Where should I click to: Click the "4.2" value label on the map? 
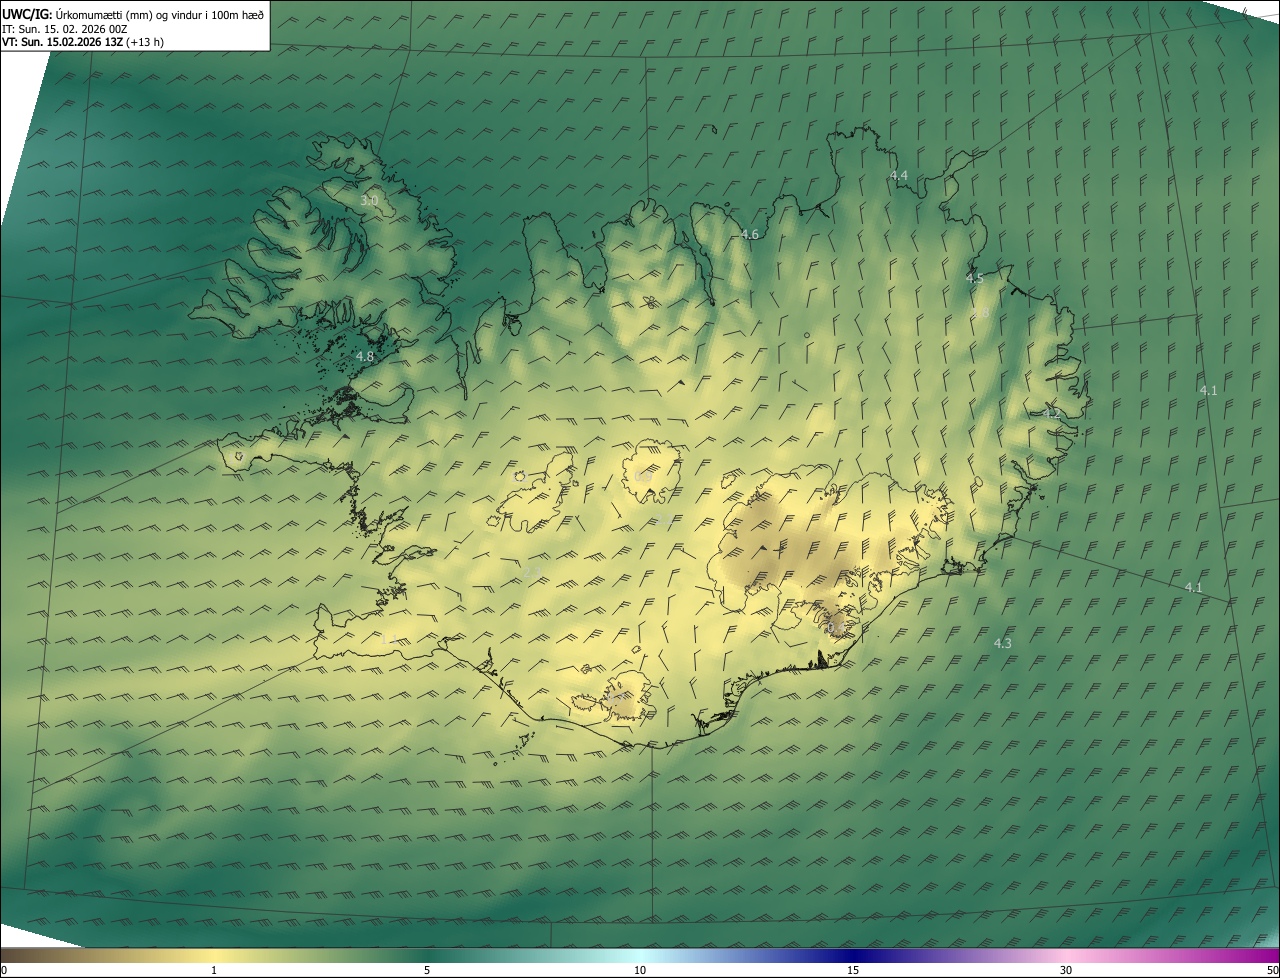pyautogui.click(x=1051, y=413)
